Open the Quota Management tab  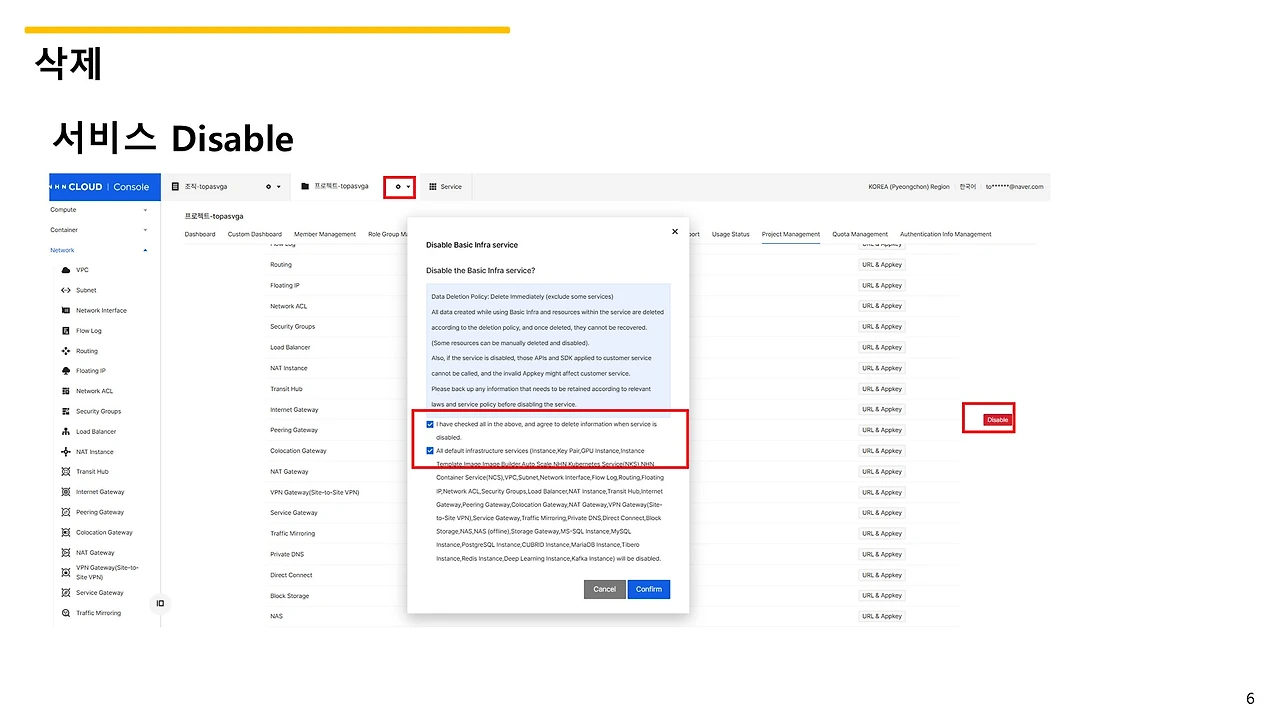(860, 235)
